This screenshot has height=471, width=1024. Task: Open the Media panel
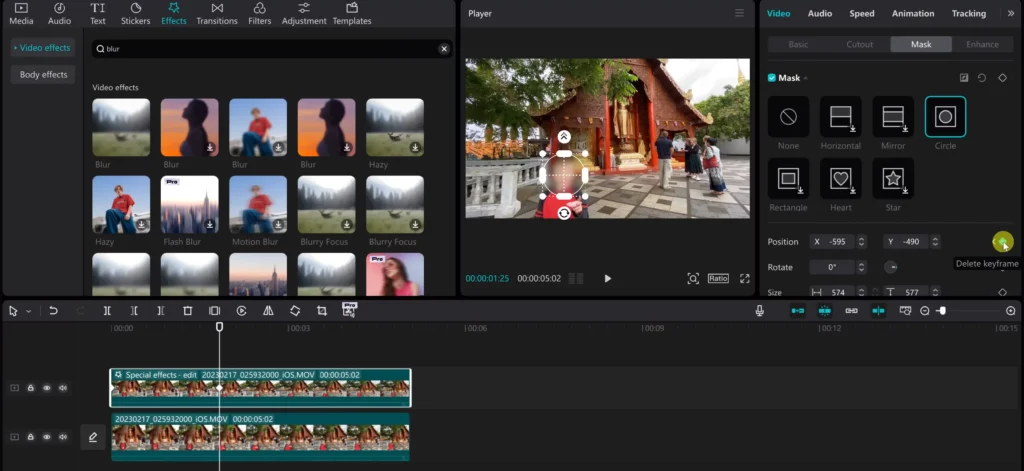(x=21, y=14)
